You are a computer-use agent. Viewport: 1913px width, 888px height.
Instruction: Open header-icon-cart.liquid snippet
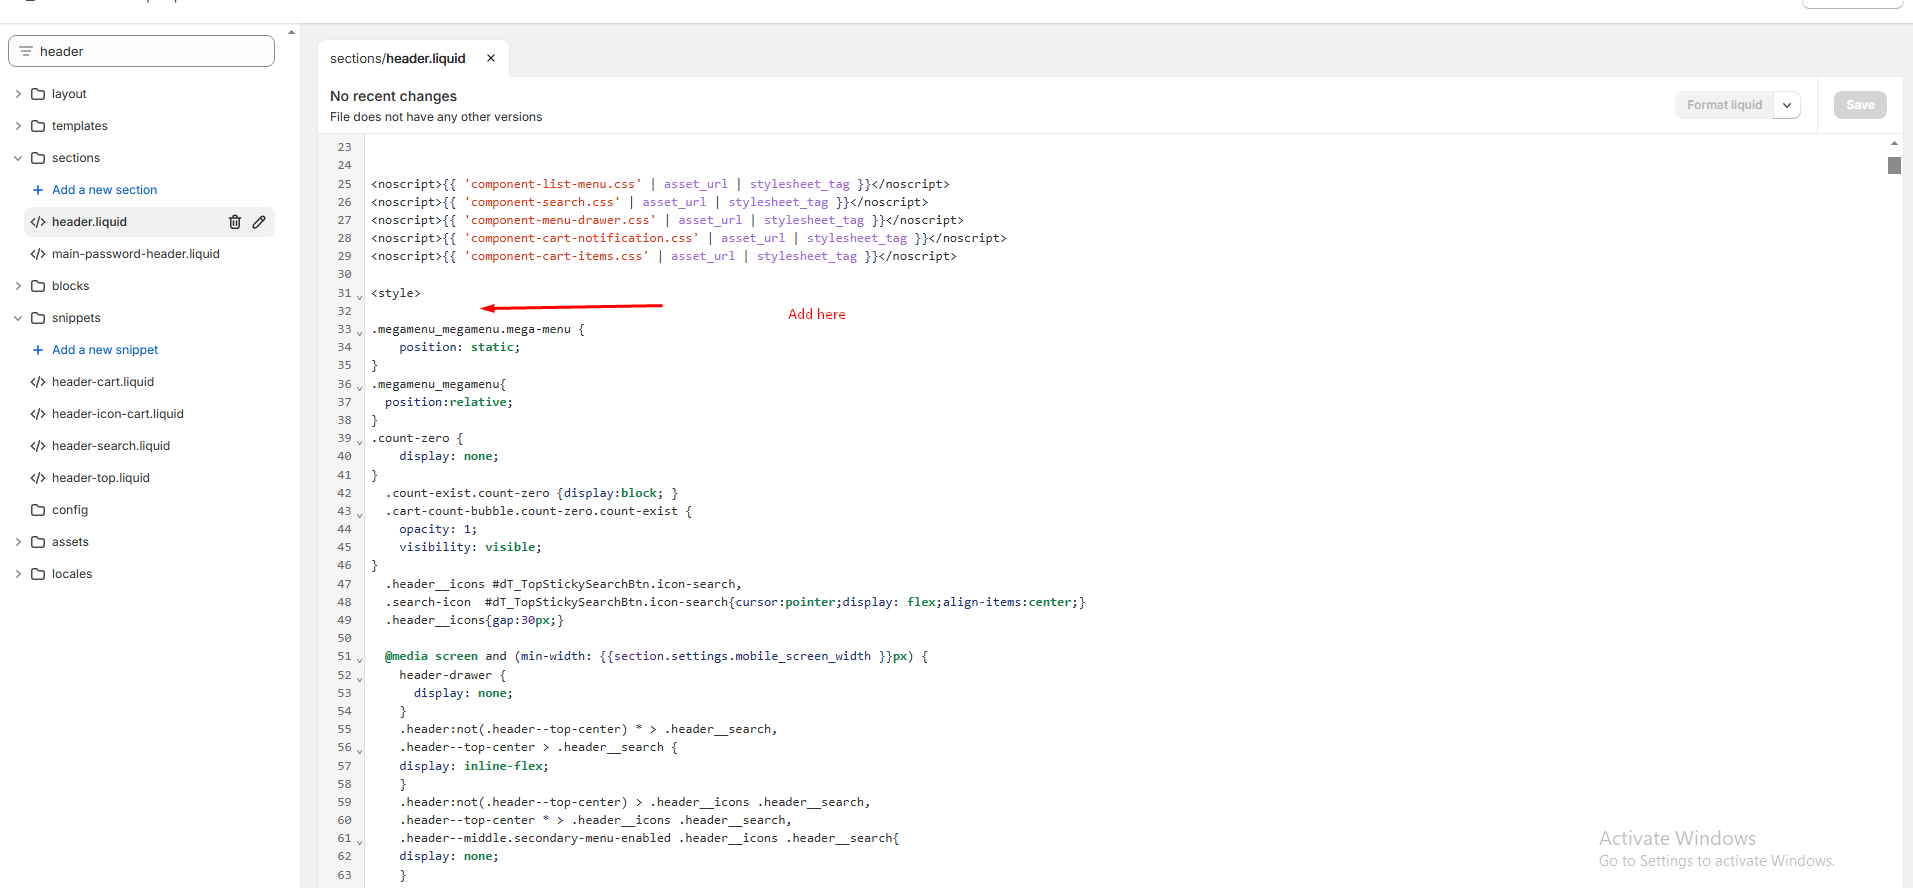tap(118, 414)
